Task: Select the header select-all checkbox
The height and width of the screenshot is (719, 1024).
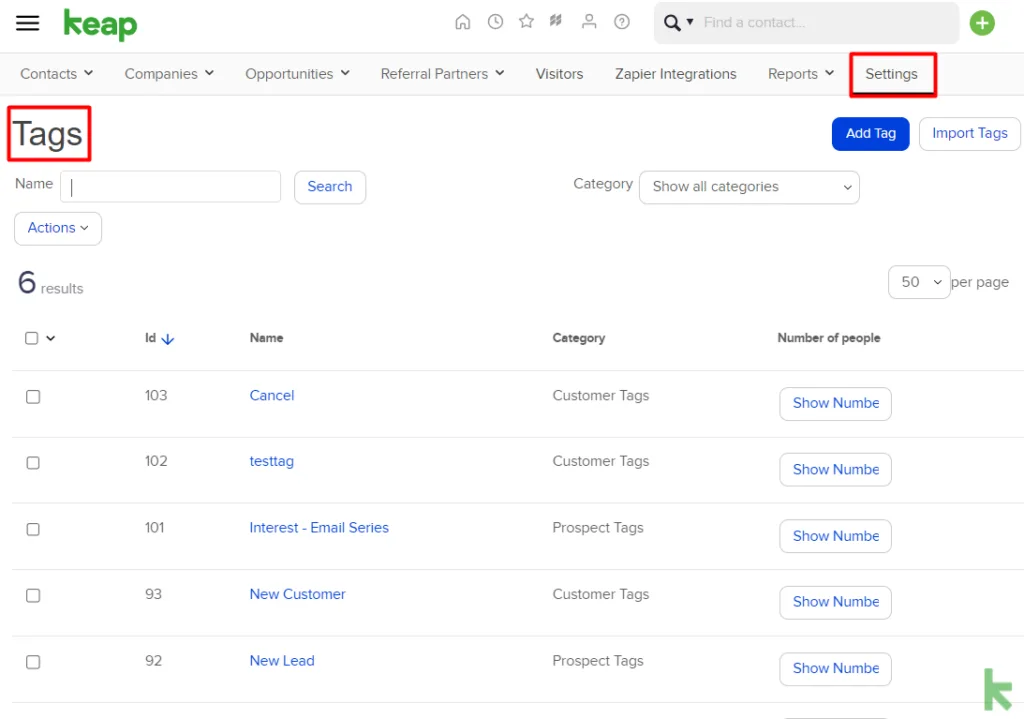Action: point(31,338)
